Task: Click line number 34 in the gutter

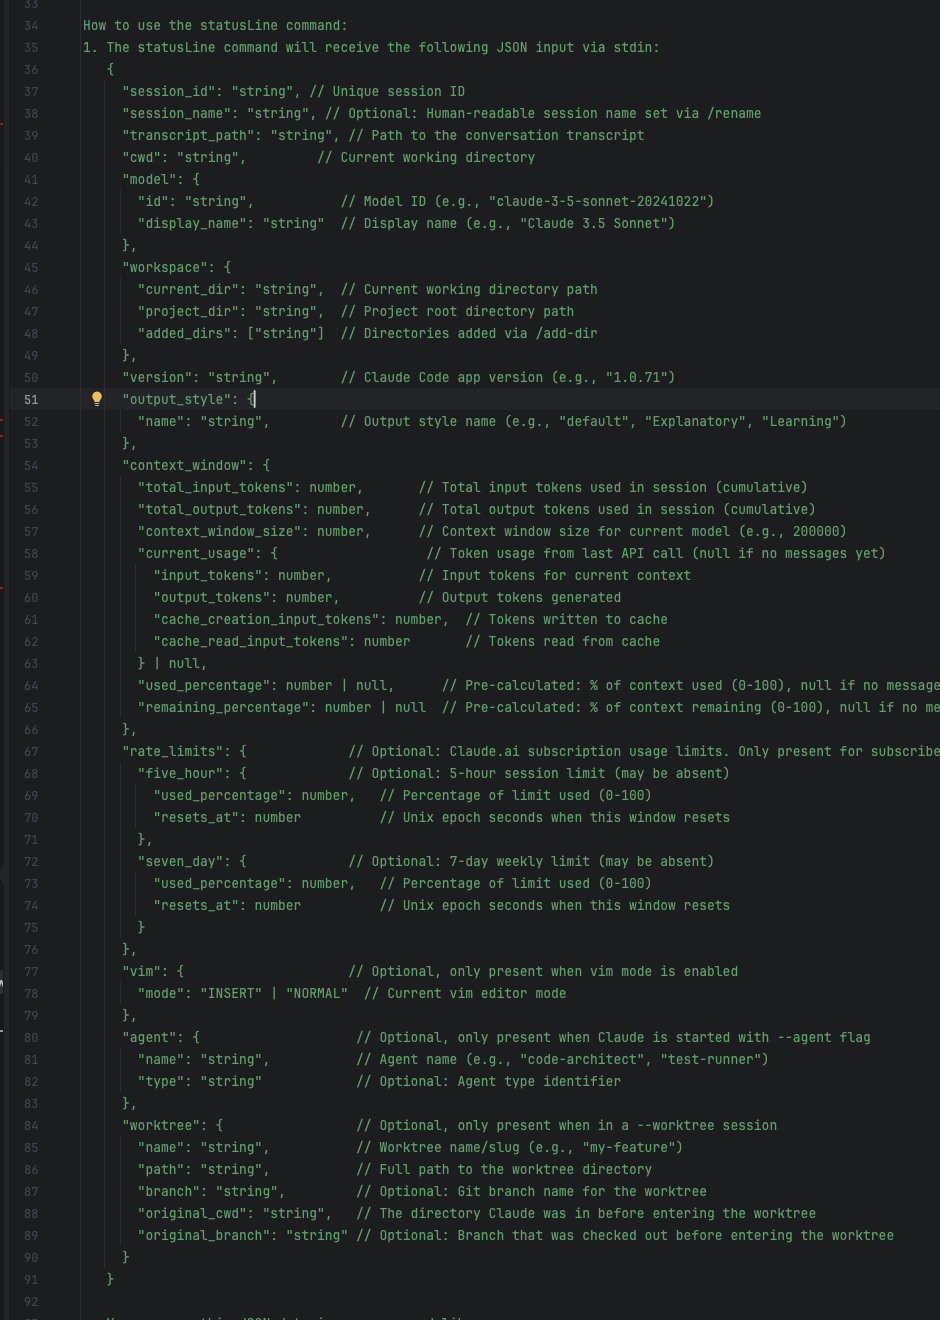Action: click(x=31, y=25)
